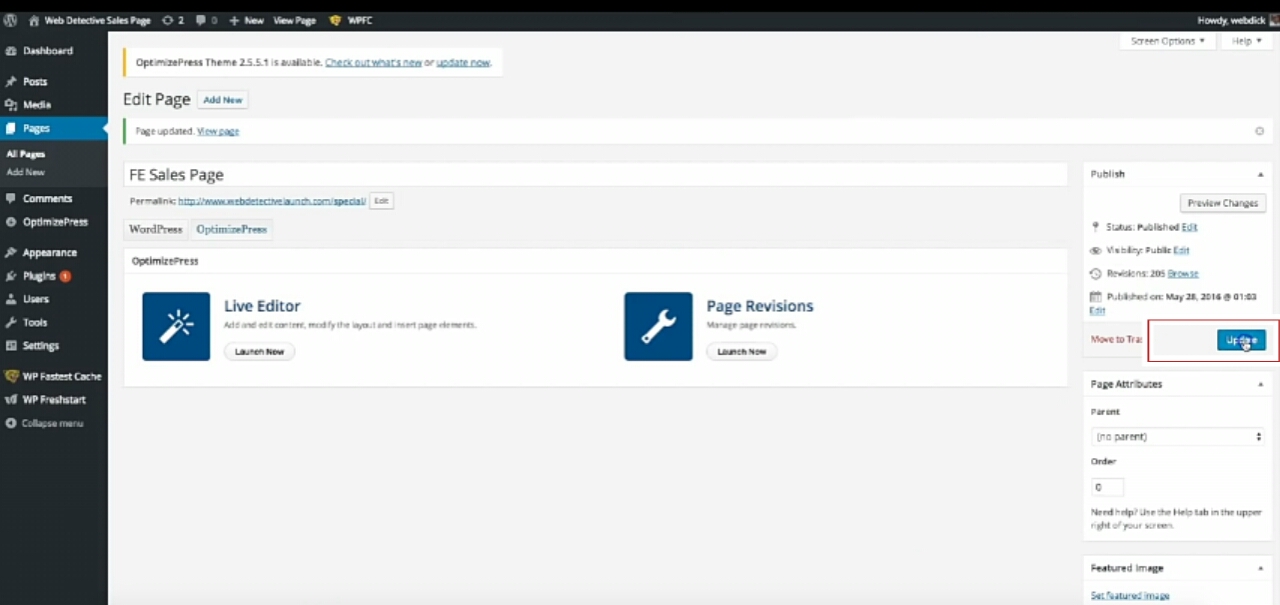Collapse the Featured Image panel
1280x605 pixels.
pos(1260,568)
